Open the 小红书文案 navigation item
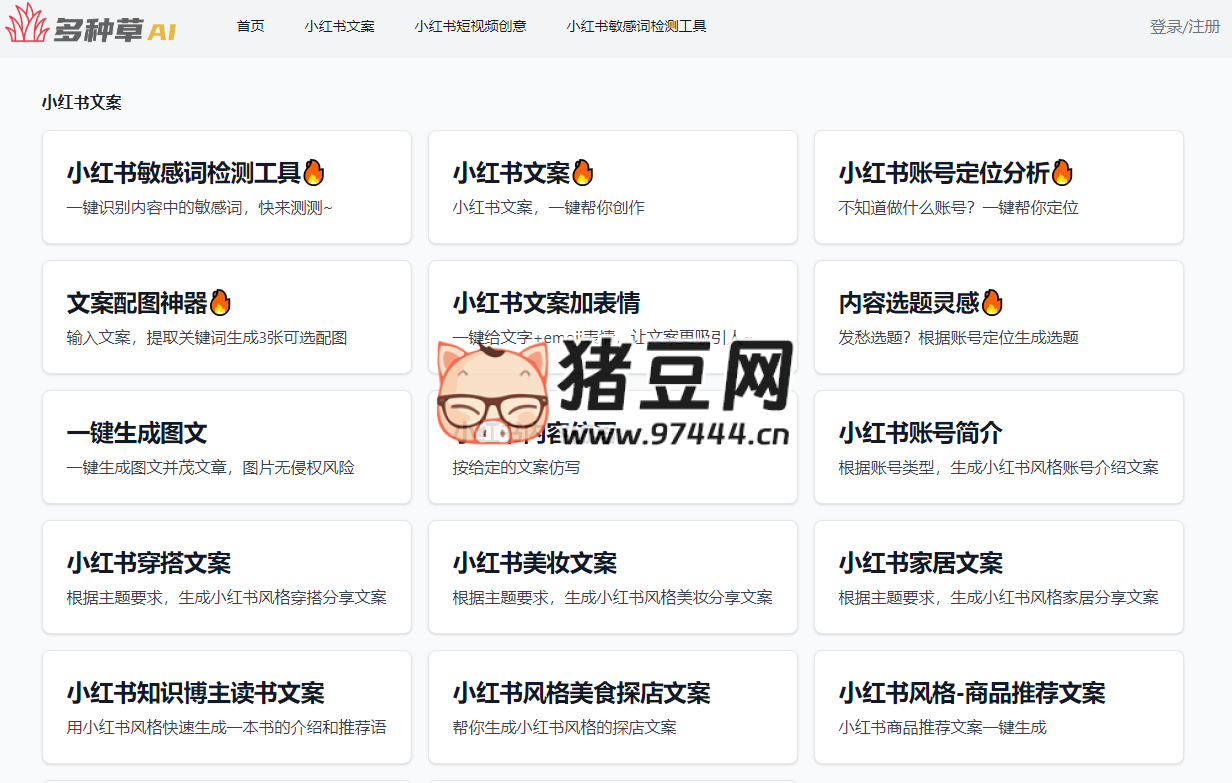The width and height of the screenshot is (1232, 783). pyautogui.click(x=340, y=26)
